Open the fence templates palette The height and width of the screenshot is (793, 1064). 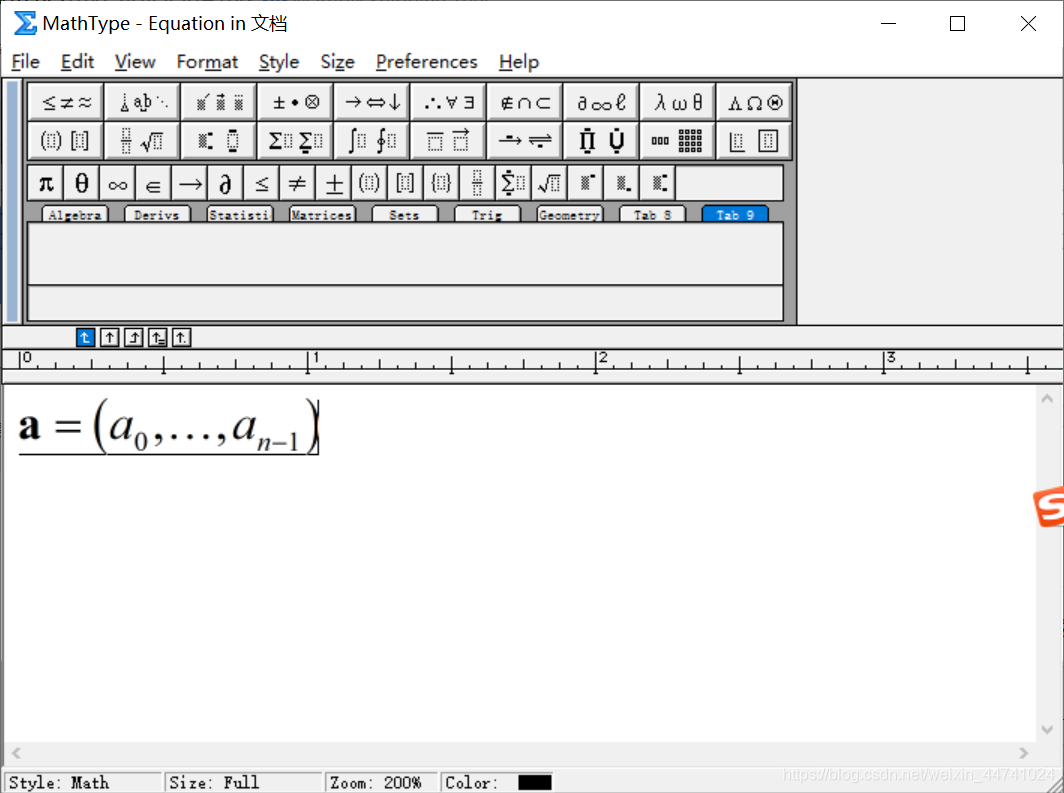pos(64,140)
